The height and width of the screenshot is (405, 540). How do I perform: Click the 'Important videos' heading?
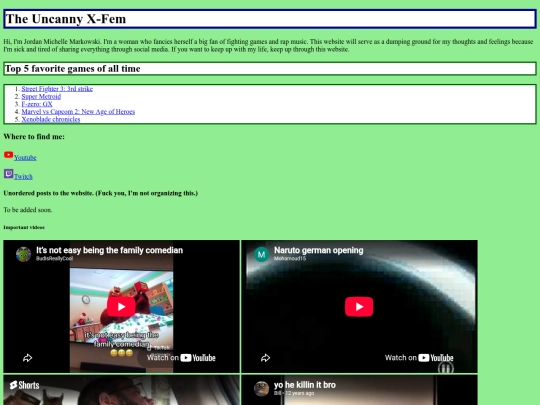tap(24, 227)
